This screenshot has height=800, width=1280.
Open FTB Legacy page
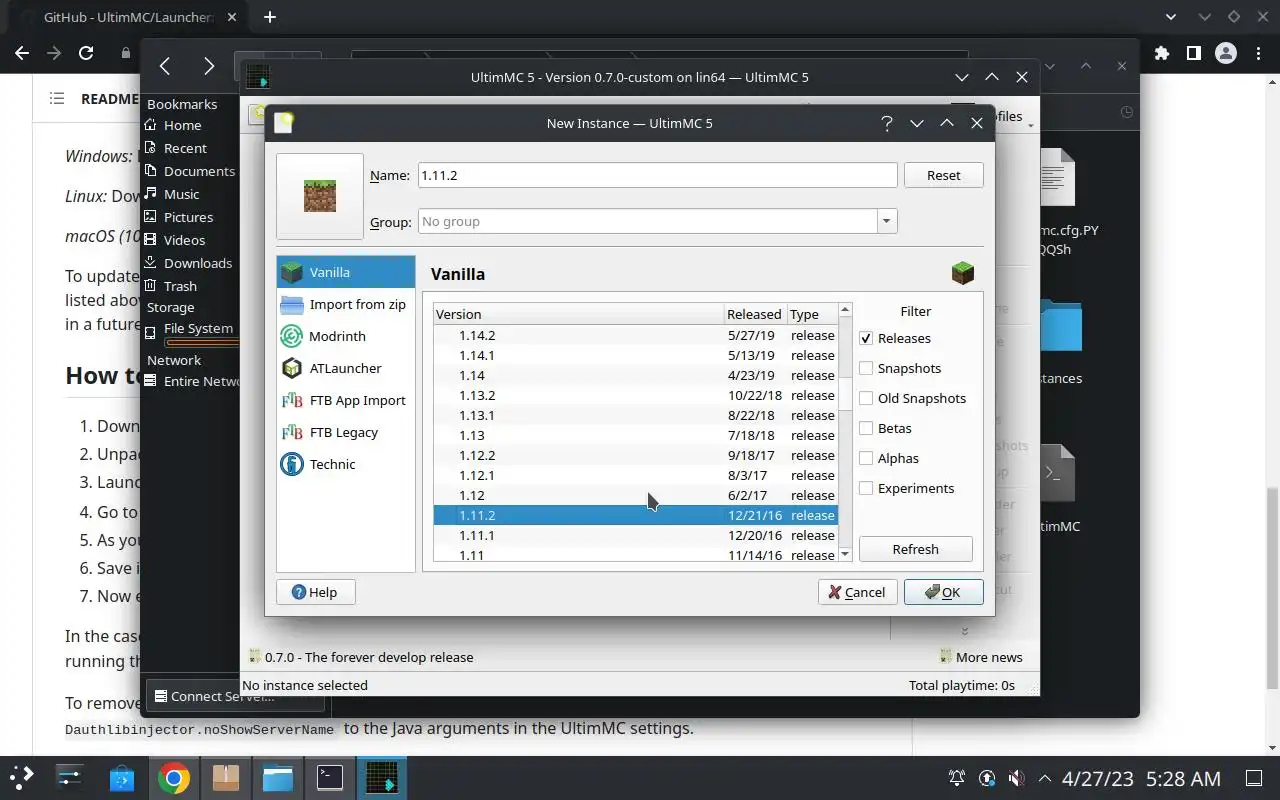(x=345, y=432)
